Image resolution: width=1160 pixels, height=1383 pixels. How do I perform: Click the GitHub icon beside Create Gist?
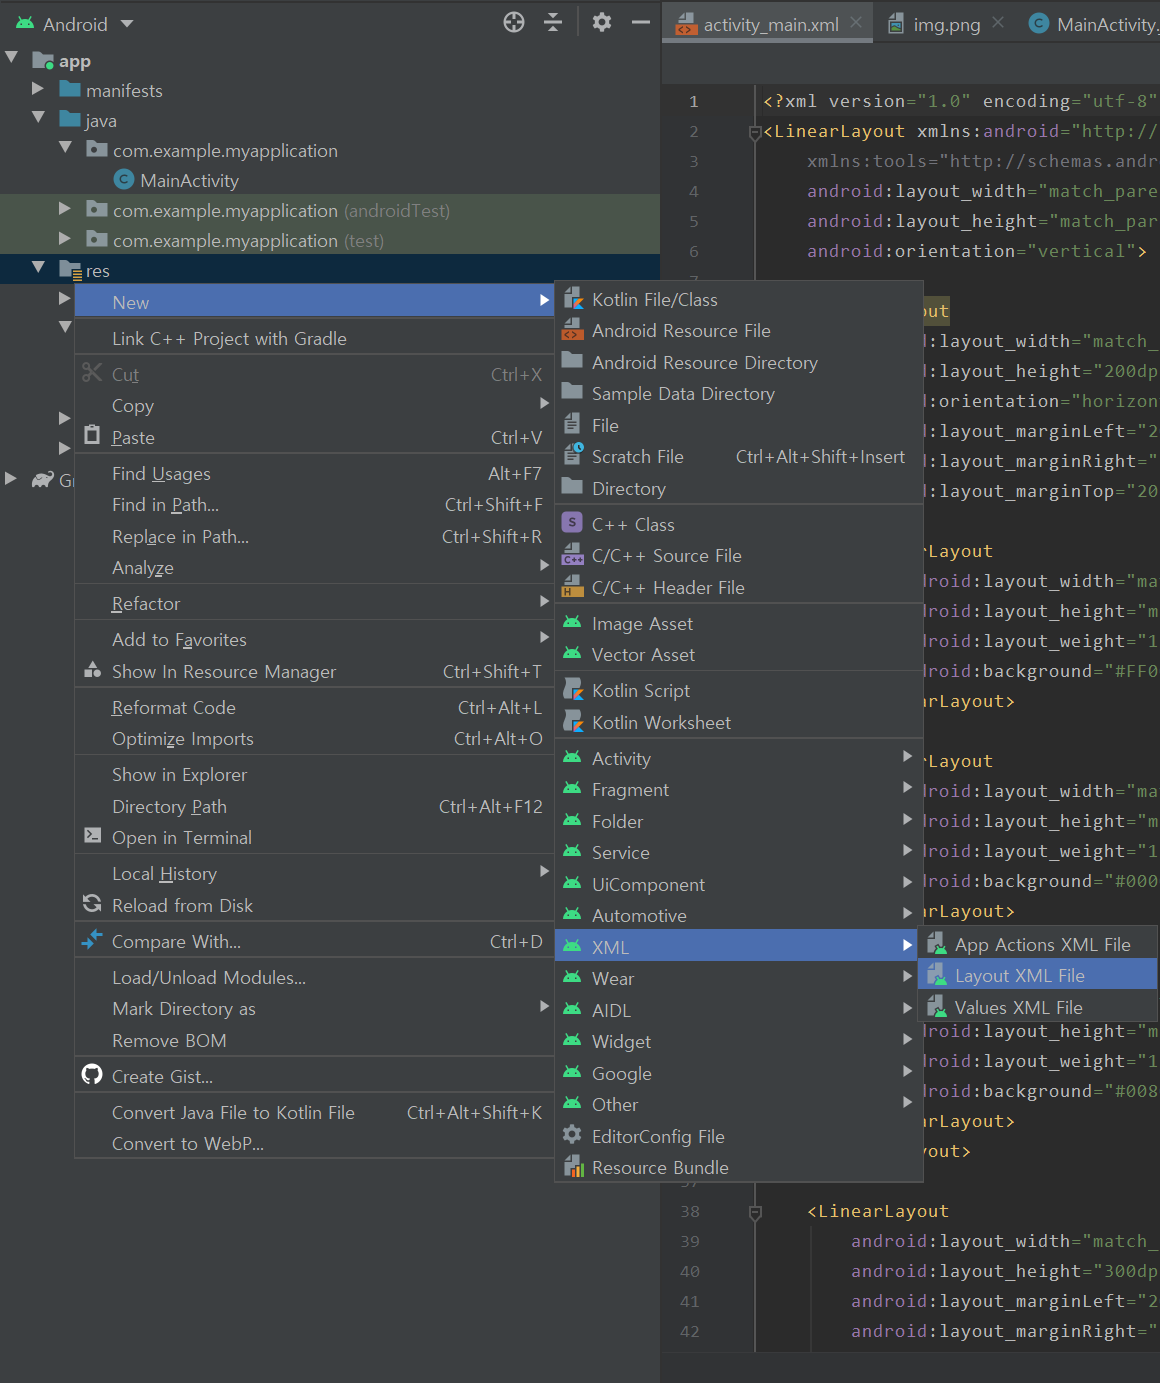[92, 1075]
